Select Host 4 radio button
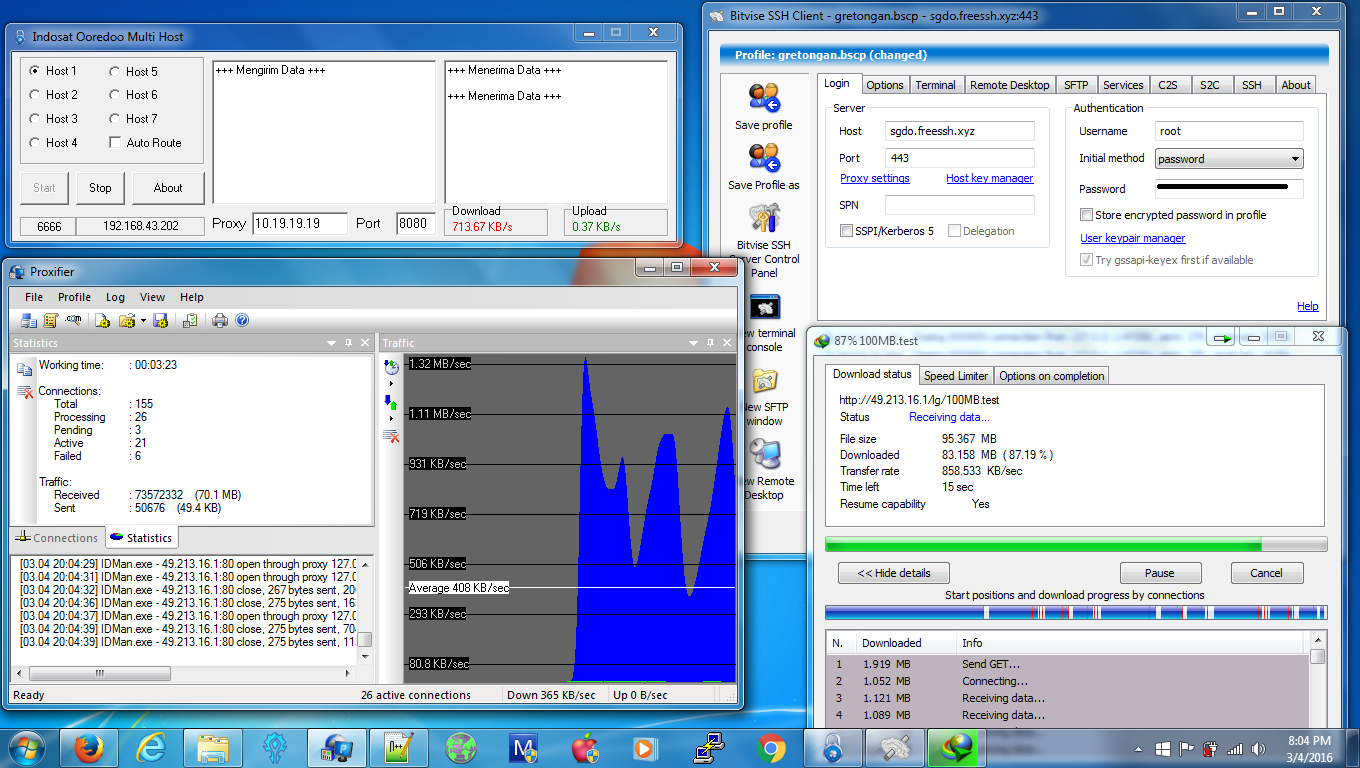The image size is (1360, 768). click(x=35, y=143)
